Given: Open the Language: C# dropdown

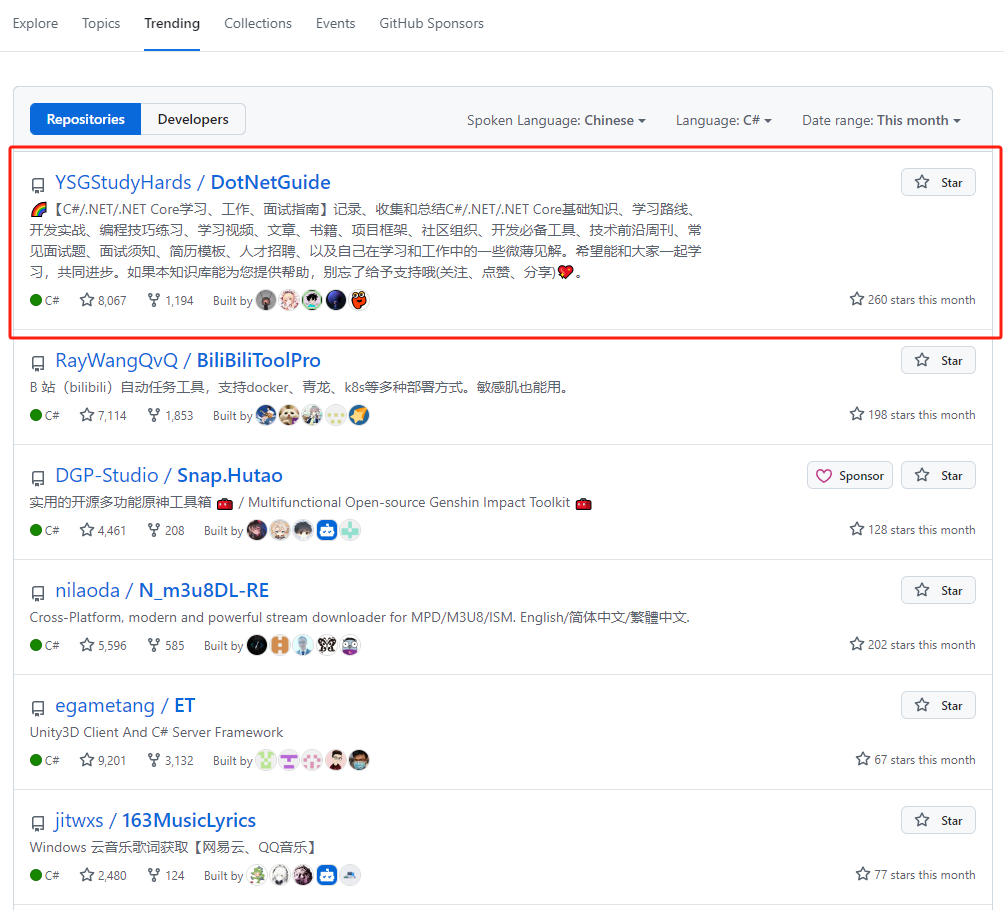Looking at the screenshot, I should [x=723, y=120].
